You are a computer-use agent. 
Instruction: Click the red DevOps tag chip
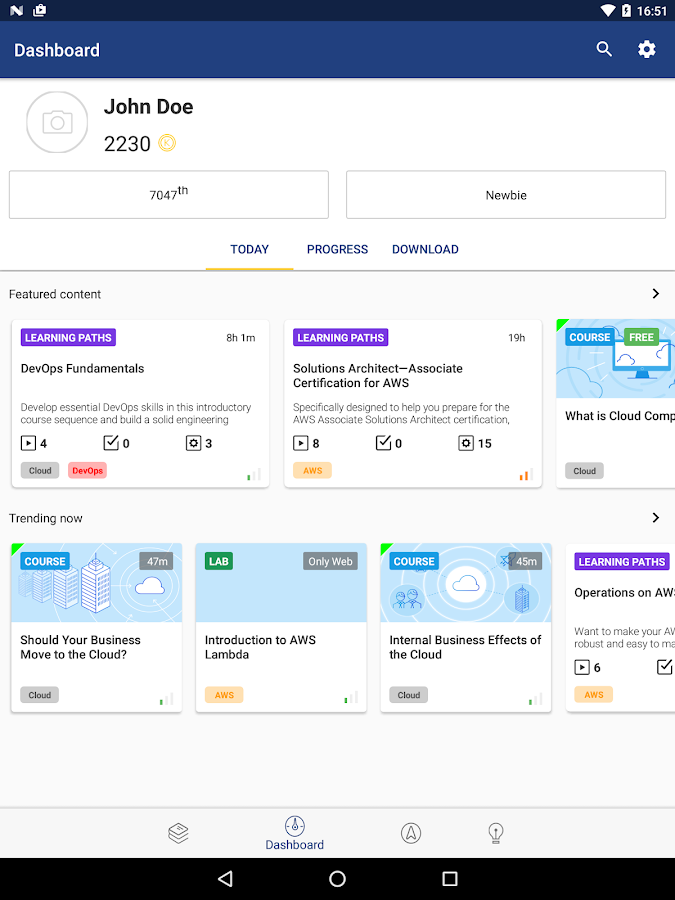(87, 470)
